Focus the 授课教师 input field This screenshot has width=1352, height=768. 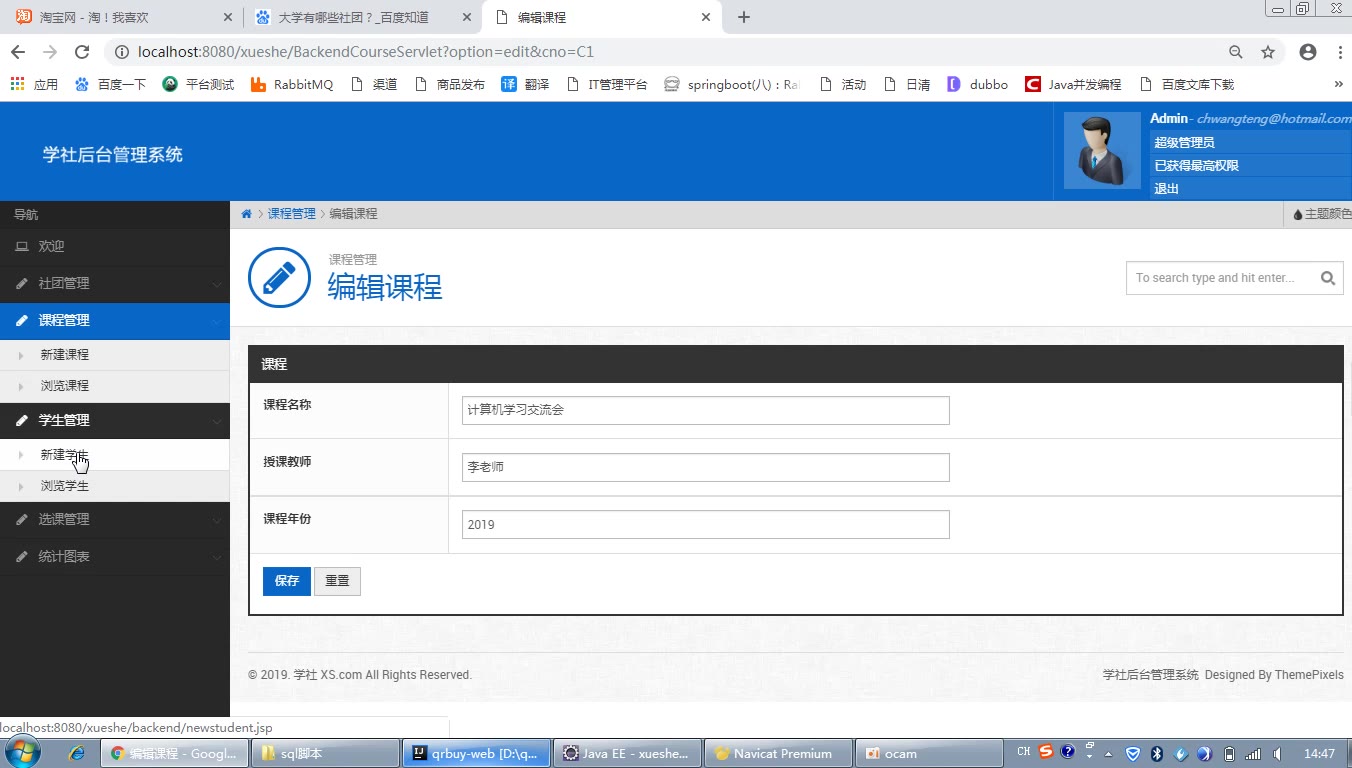pos(705,467)
